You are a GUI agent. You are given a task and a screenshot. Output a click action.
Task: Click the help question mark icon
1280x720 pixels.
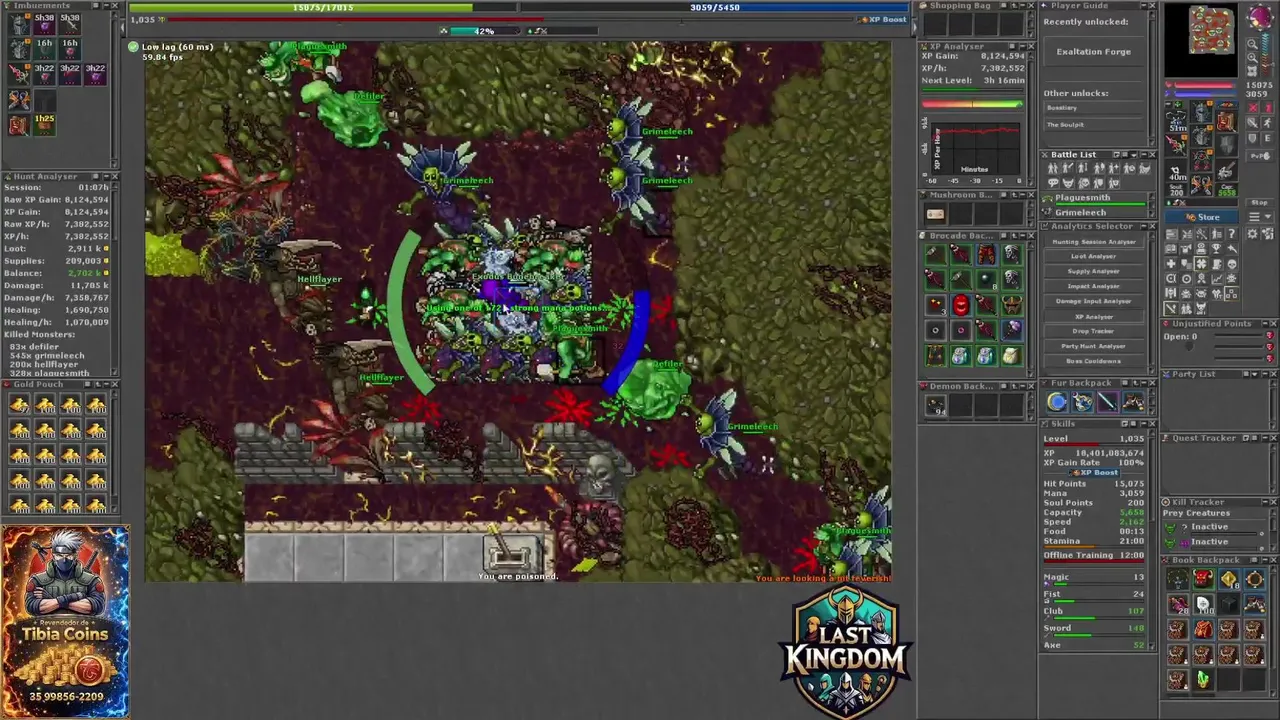point(1232,234)
